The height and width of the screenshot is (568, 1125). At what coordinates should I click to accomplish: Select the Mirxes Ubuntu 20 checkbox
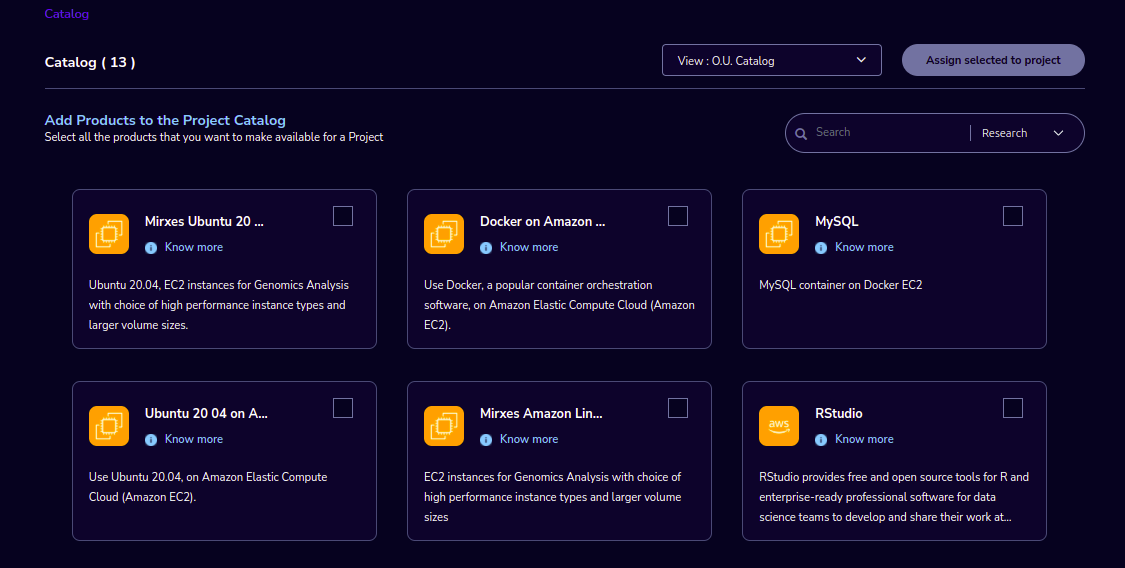tap(343, 216)
